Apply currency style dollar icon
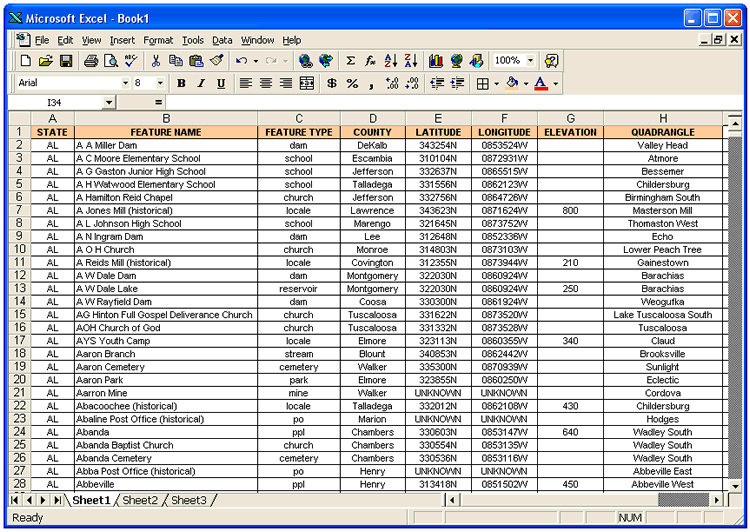This screenshot has width=750, height=532. (331, 83)
